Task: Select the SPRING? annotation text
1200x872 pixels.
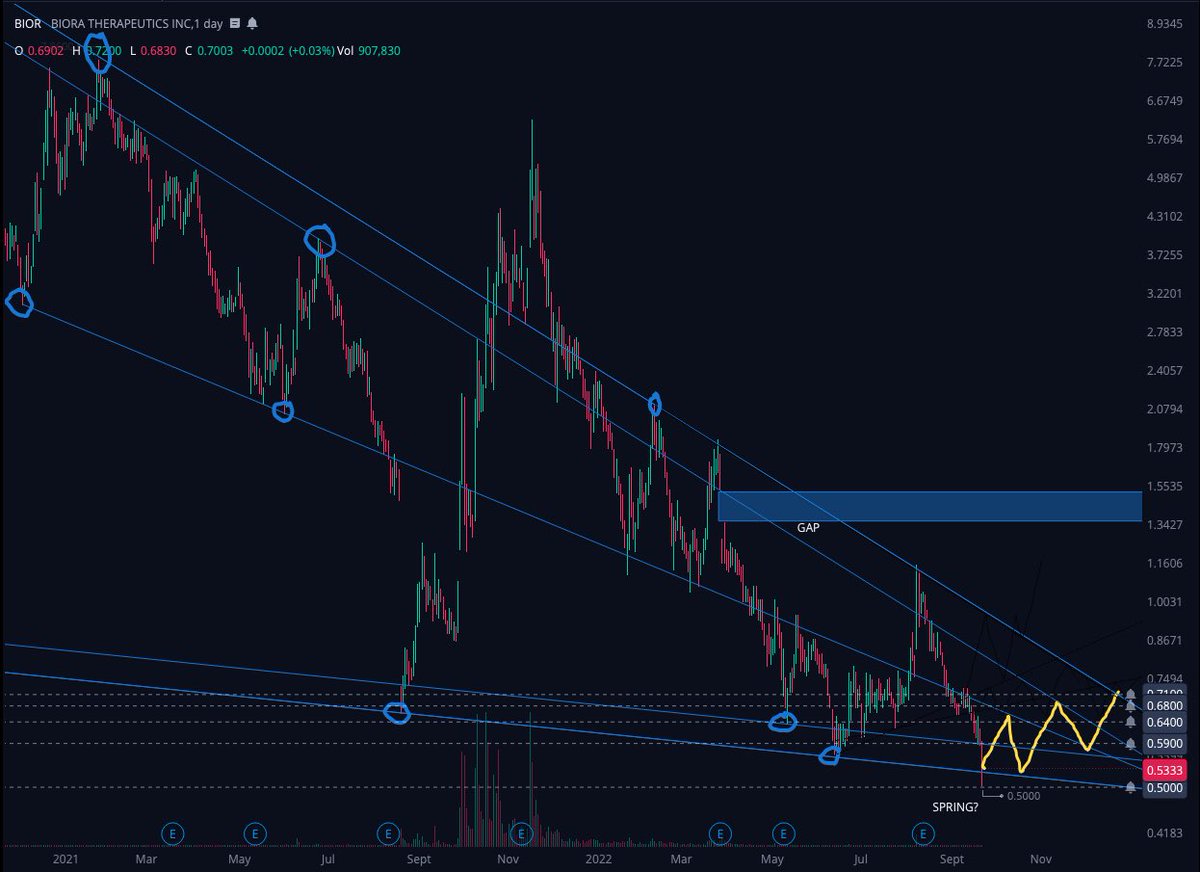Action: click(954, 805)
